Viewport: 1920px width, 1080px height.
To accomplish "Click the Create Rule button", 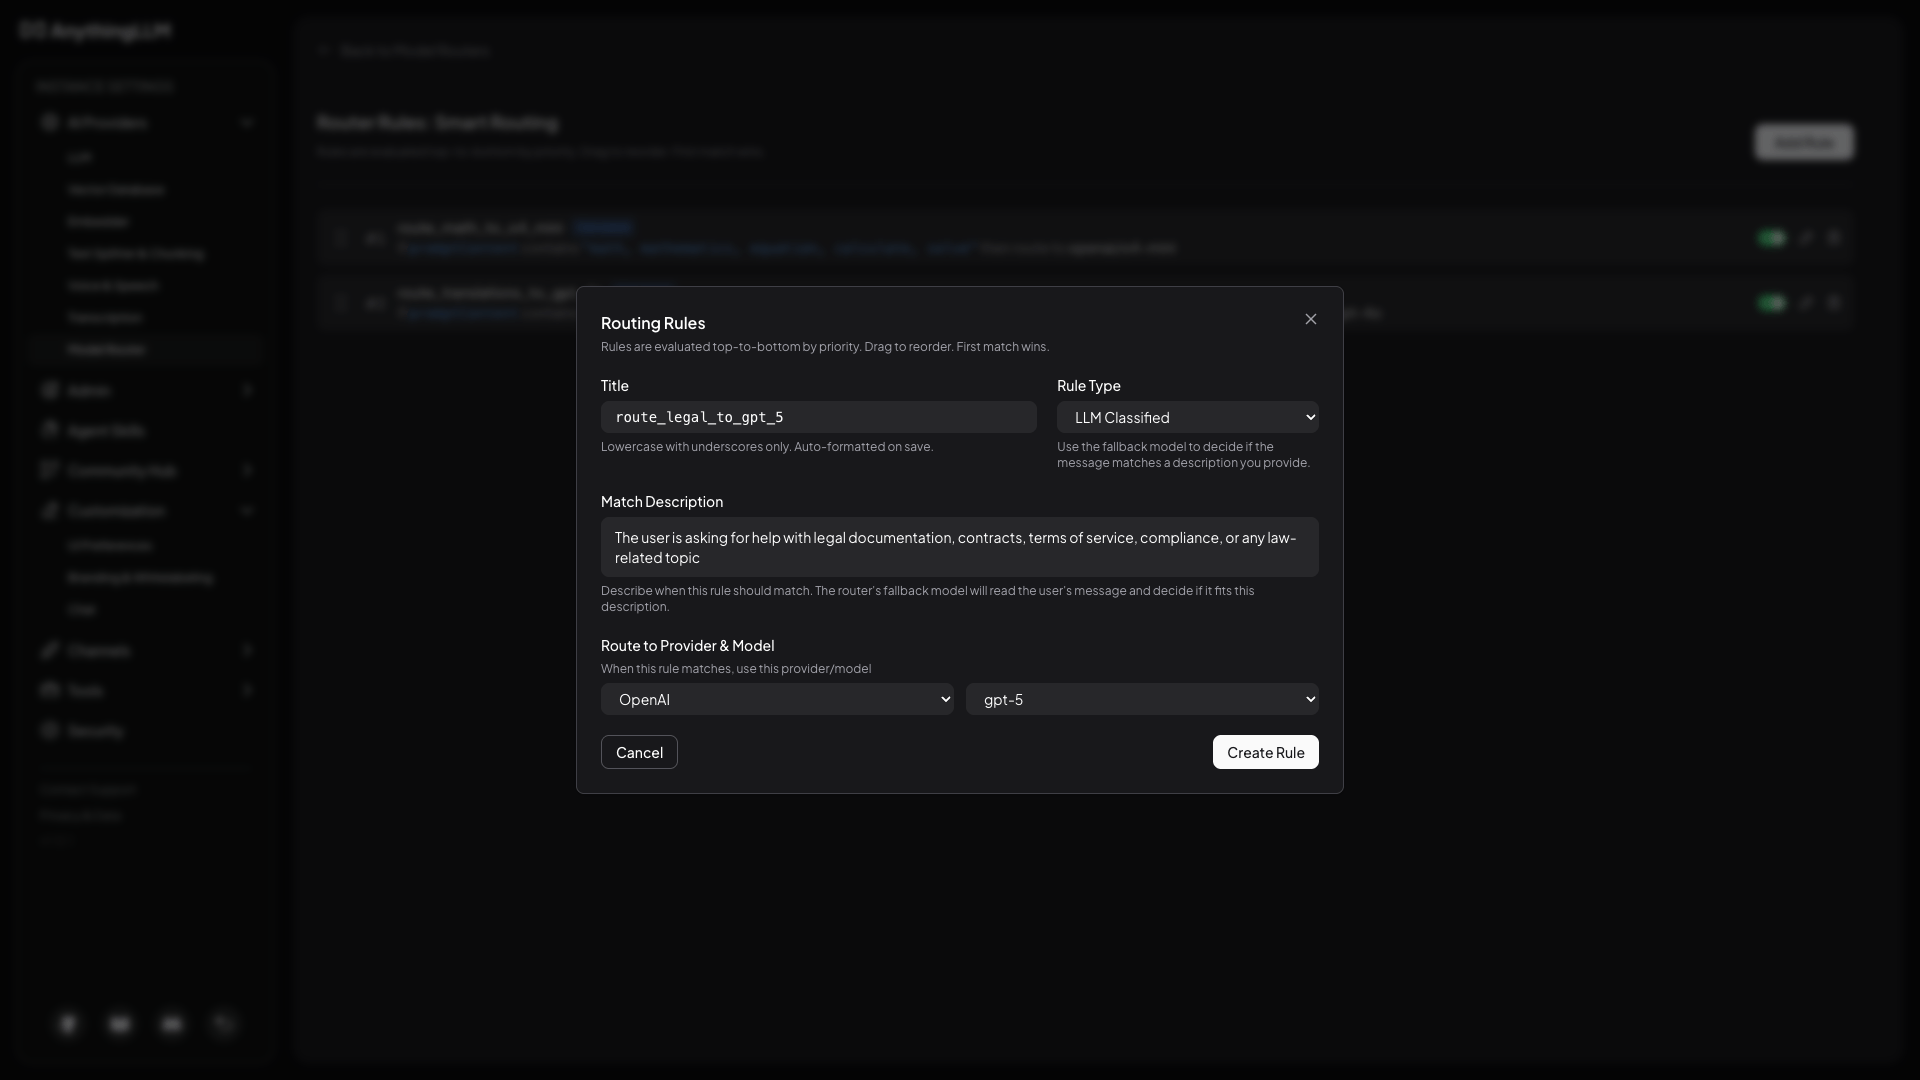I will tap(1265, 752).
